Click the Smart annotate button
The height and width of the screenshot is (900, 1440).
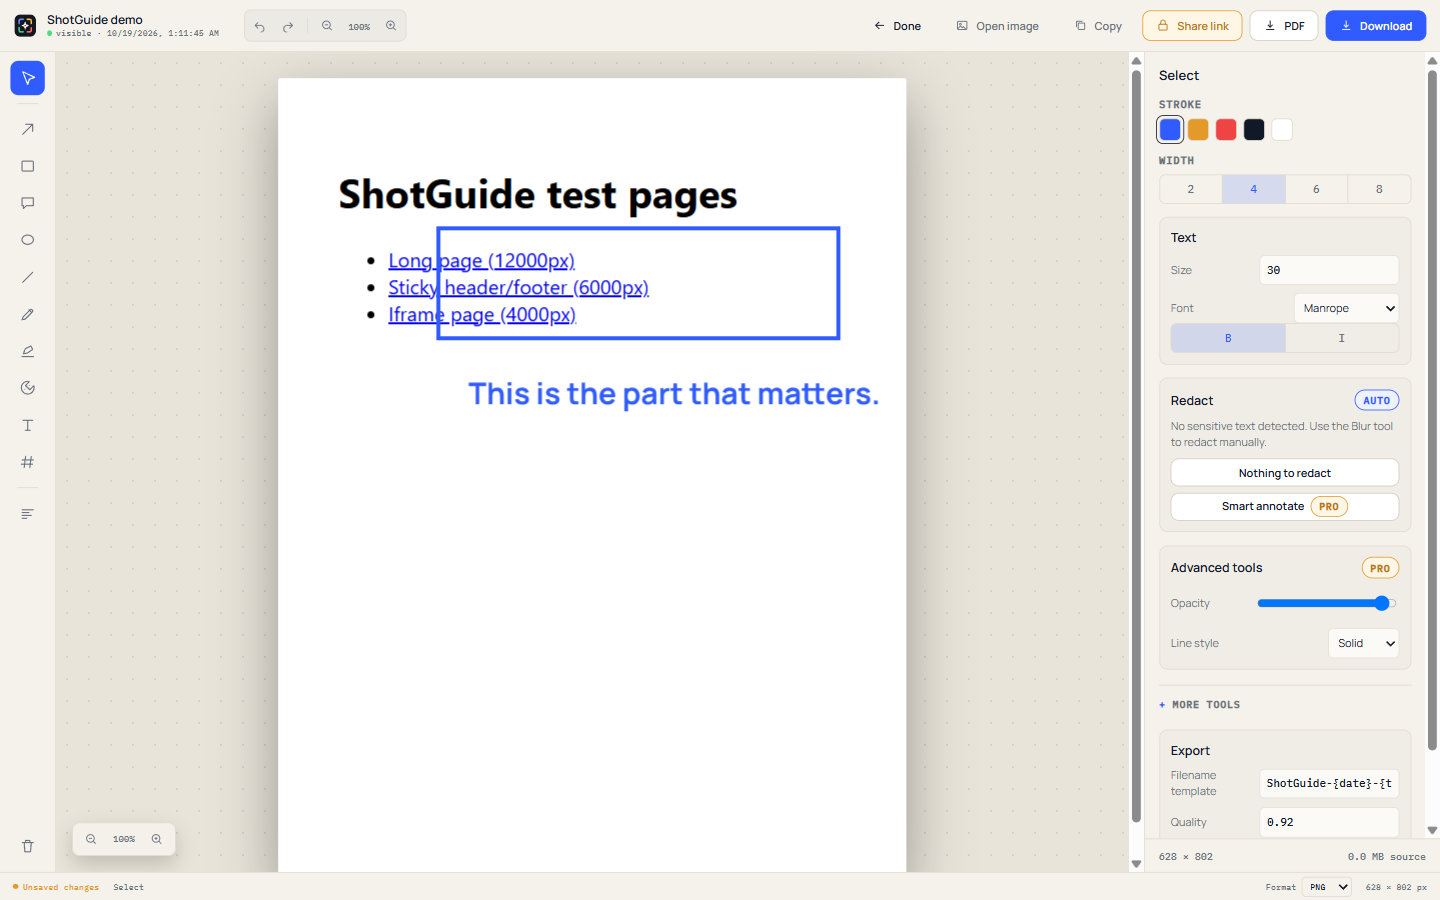[x=1285, y=507]
